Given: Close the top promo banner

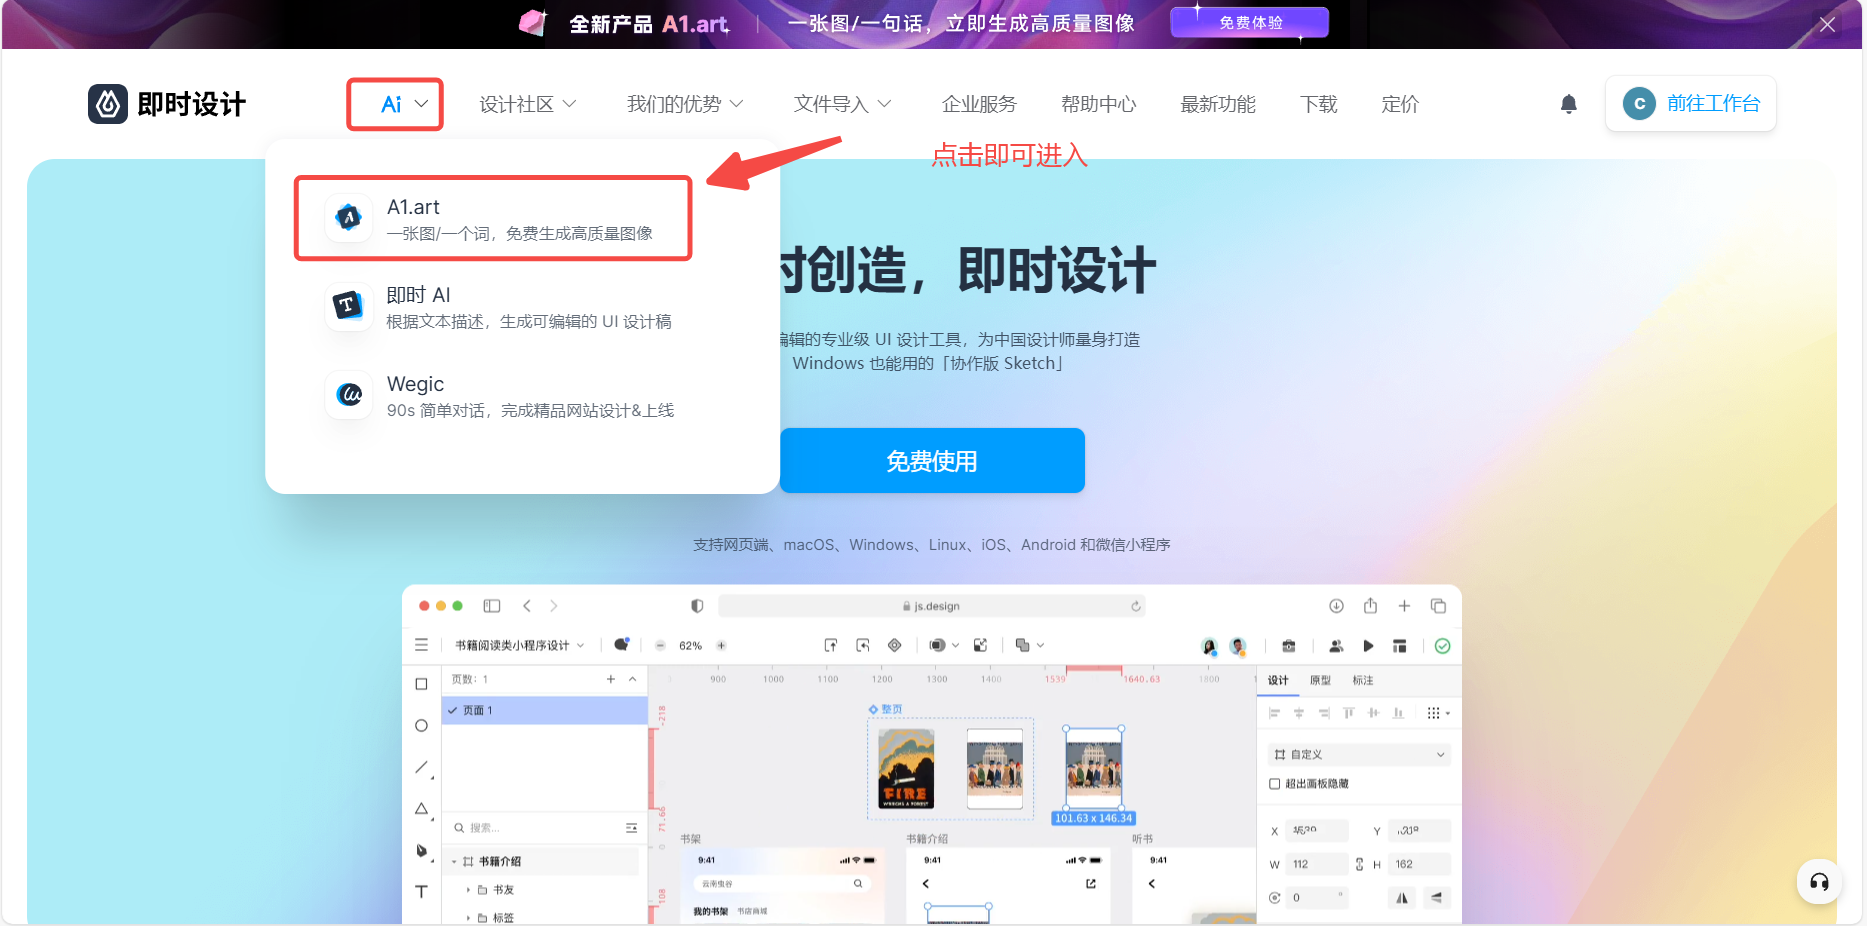Looking at the screenshot, I should point(1826,24).
